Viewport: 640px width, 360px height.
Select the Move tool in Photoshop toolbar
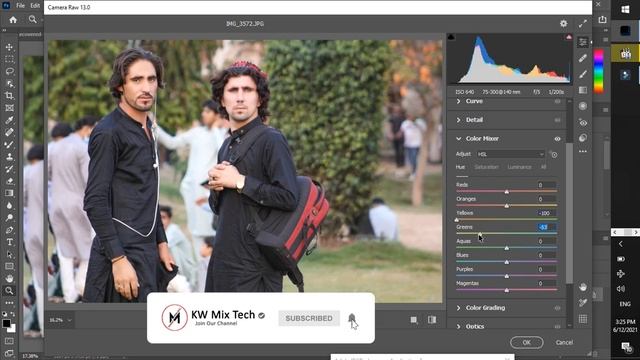coord(9,47)
